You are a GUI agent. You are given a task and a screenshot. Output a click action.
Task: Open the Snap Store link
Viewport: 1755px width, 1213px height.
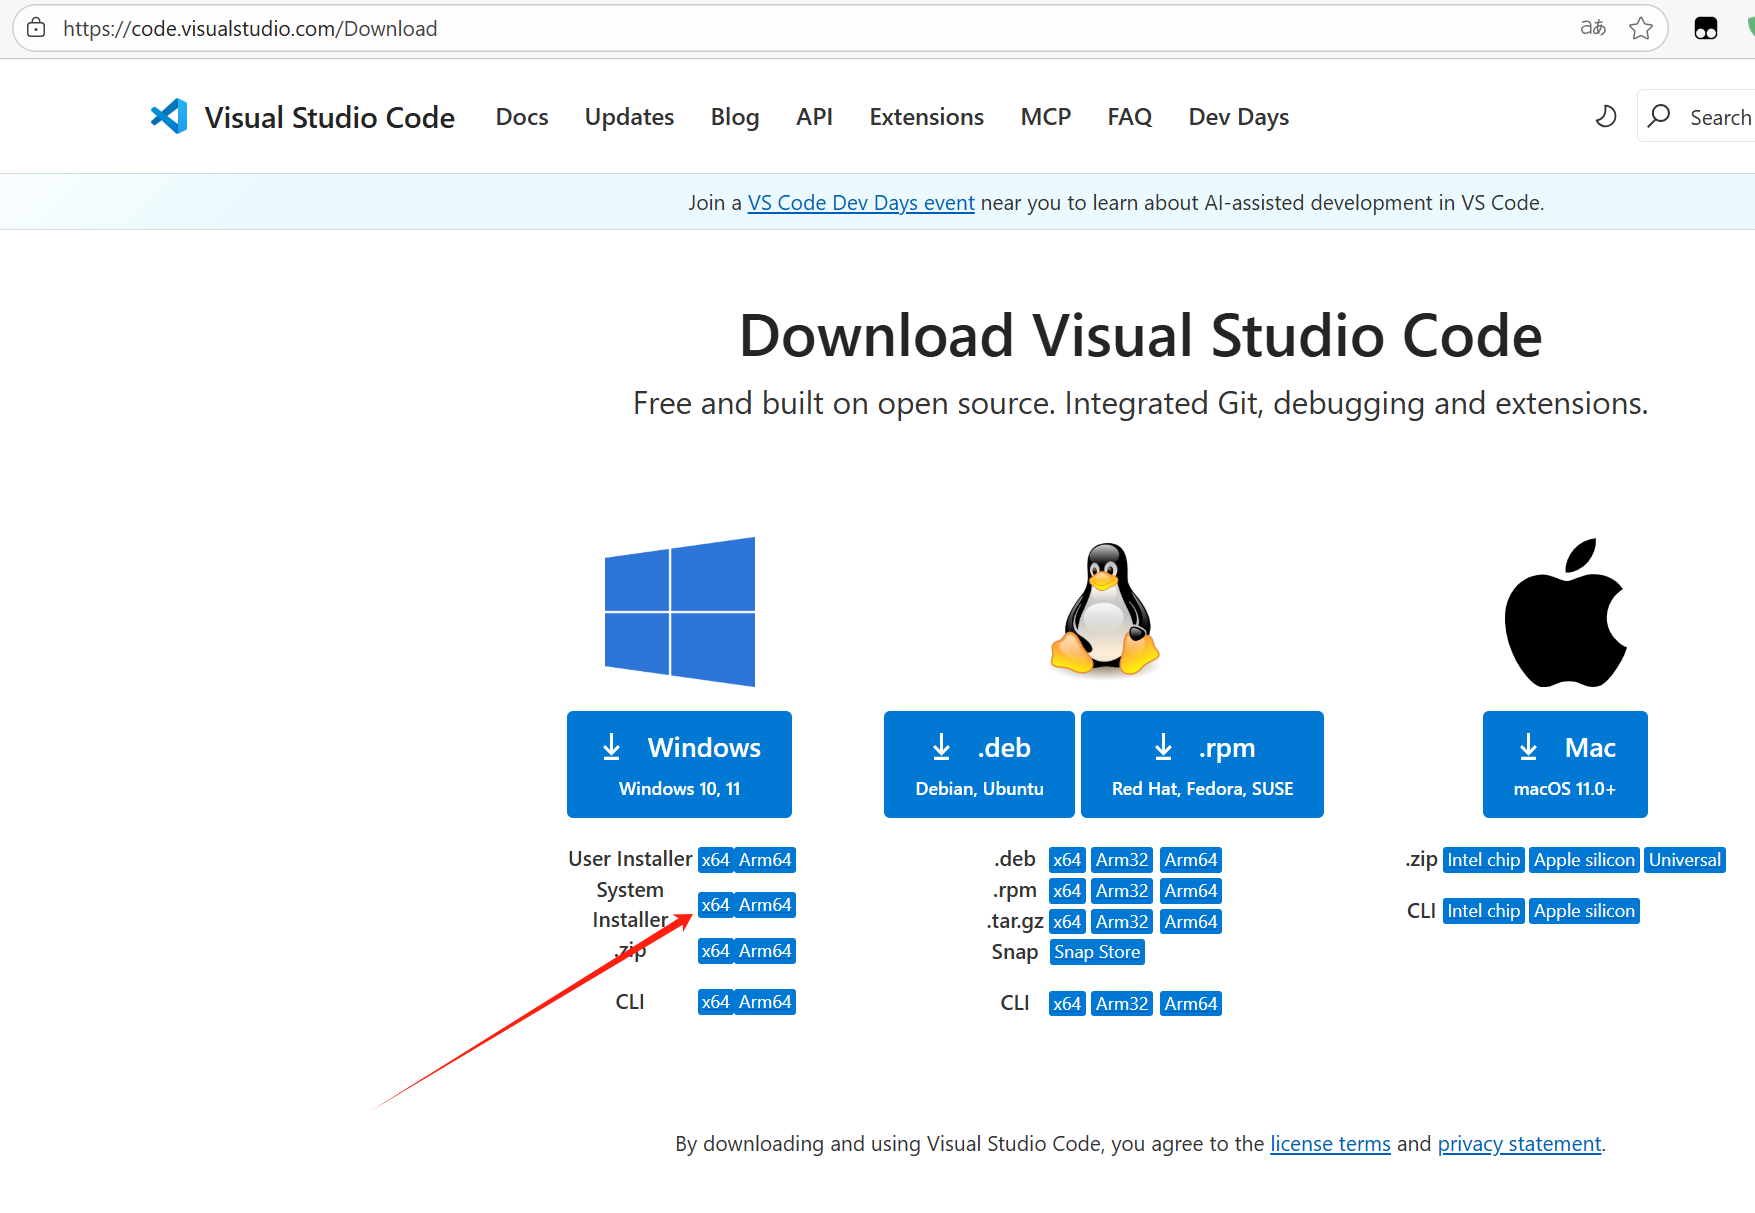click(x=1096, y=952)
